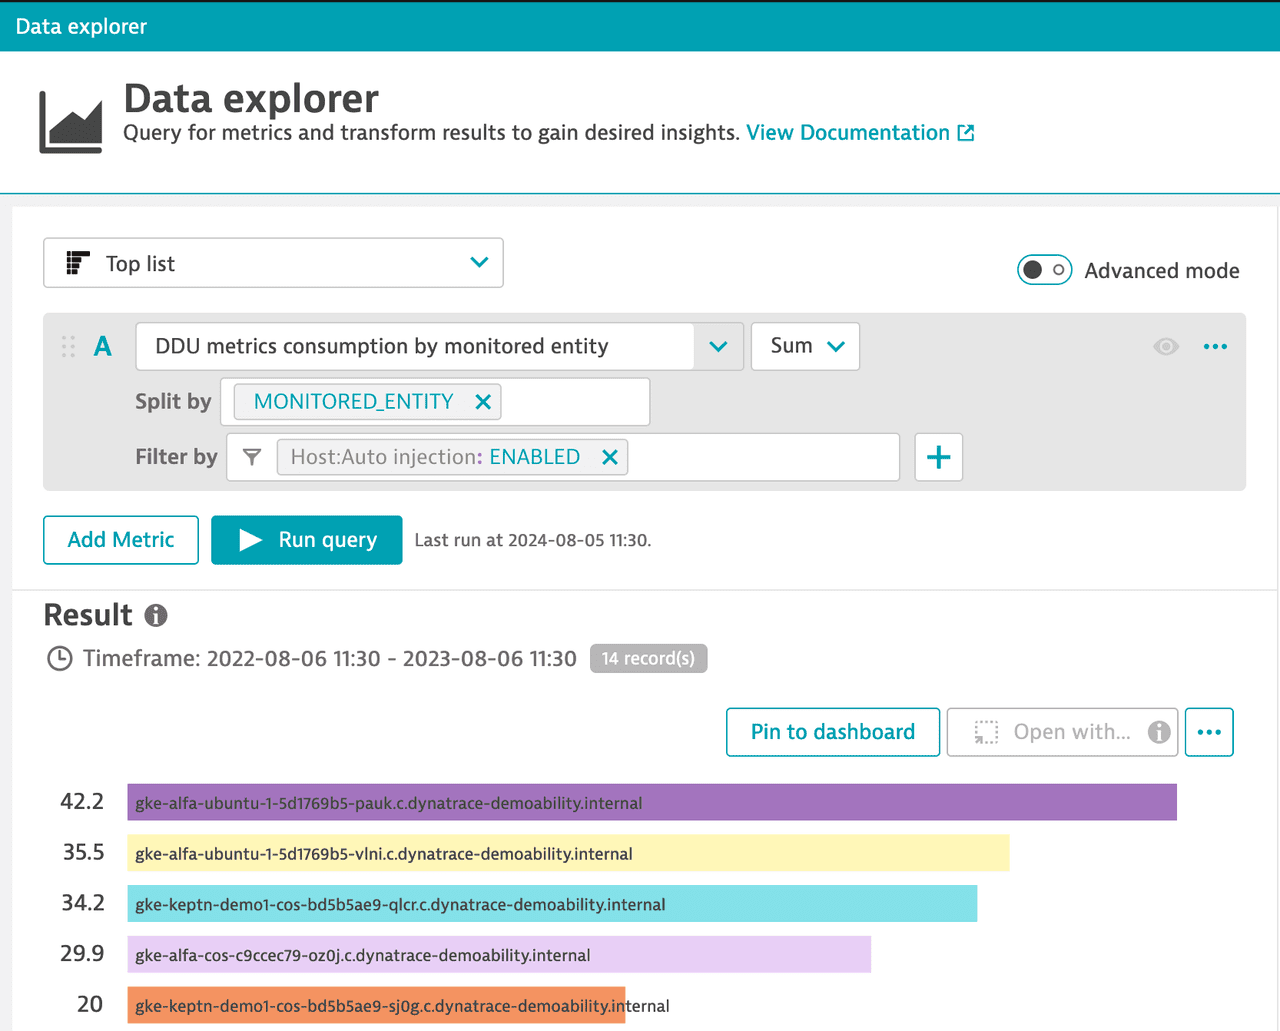
Task: Click the value 29.9
Action: click(x=82, y=955)
